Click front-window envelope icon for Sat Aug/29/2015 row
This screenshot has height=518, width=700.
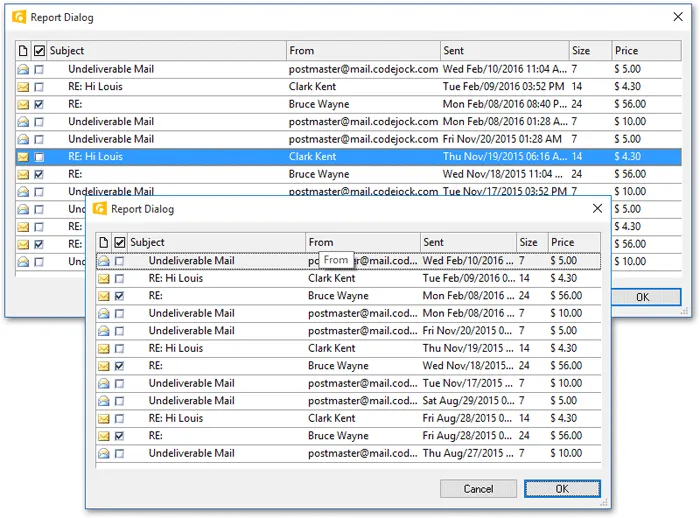(x=104, y=401)
